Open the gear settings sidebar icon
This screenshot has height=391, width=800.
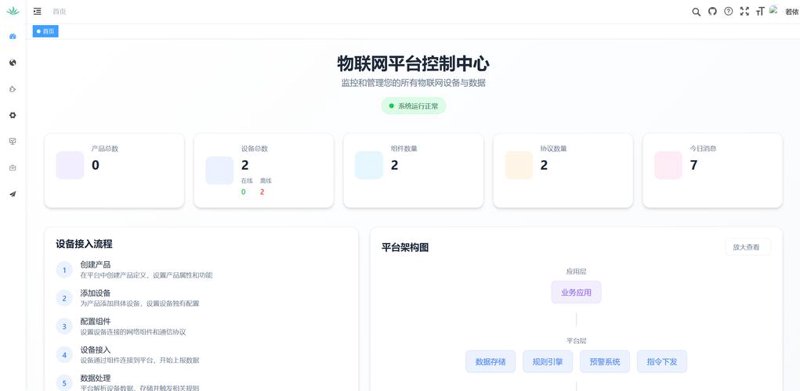click(x=13, y=115)
